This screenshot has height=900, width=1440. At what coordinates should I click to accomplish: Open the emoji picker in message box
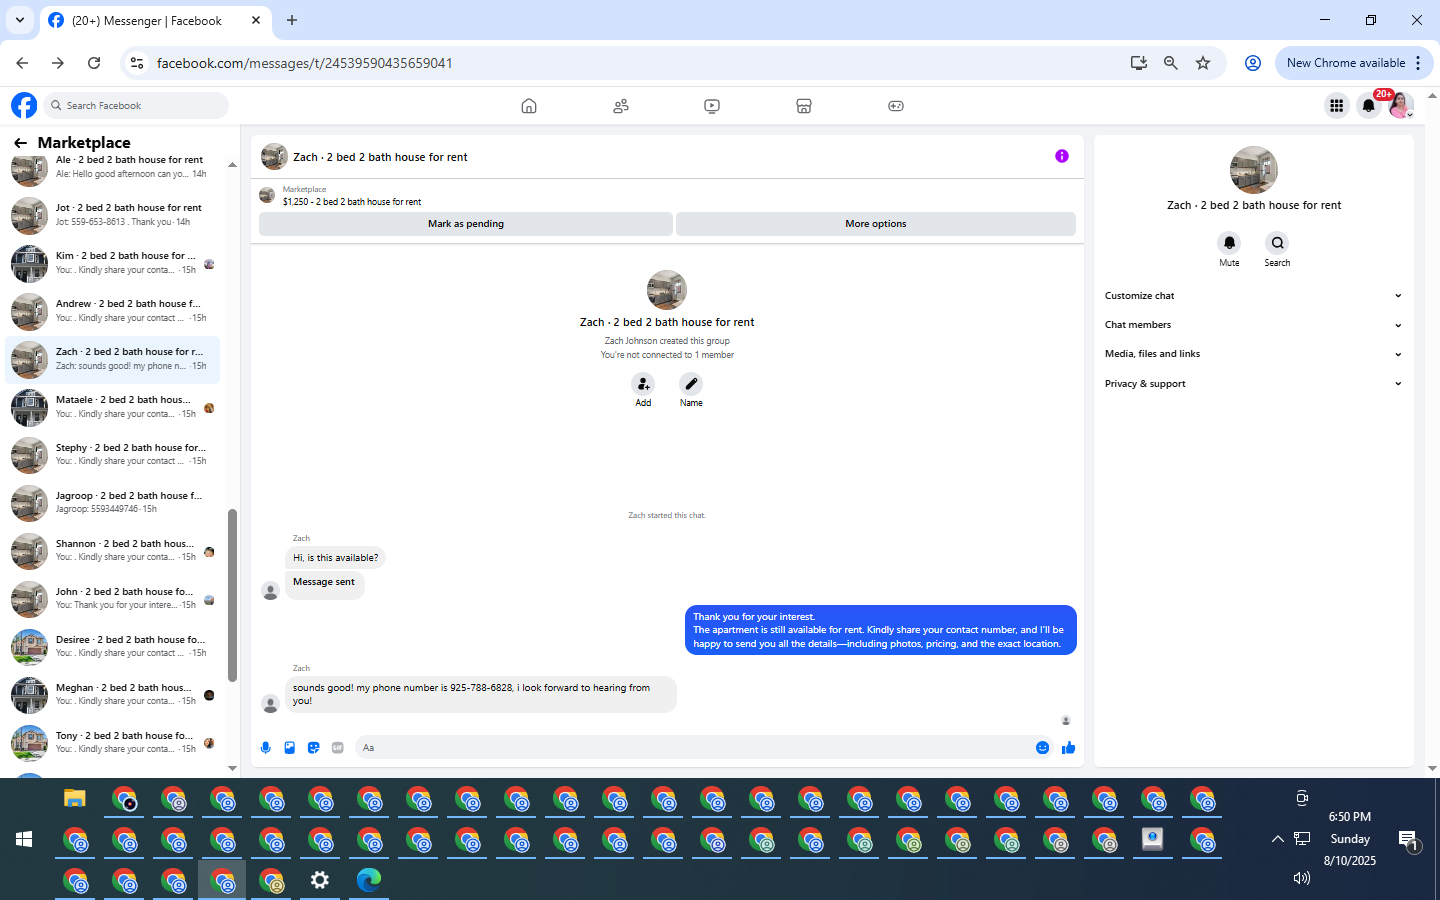(x=1042, y=748)
